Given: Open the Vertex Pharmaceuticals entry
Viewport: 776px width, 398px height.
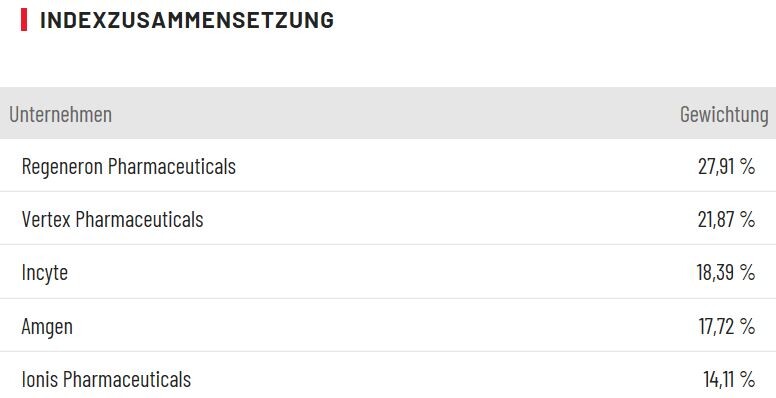Looking at the screenshot, I should point(112,219).
